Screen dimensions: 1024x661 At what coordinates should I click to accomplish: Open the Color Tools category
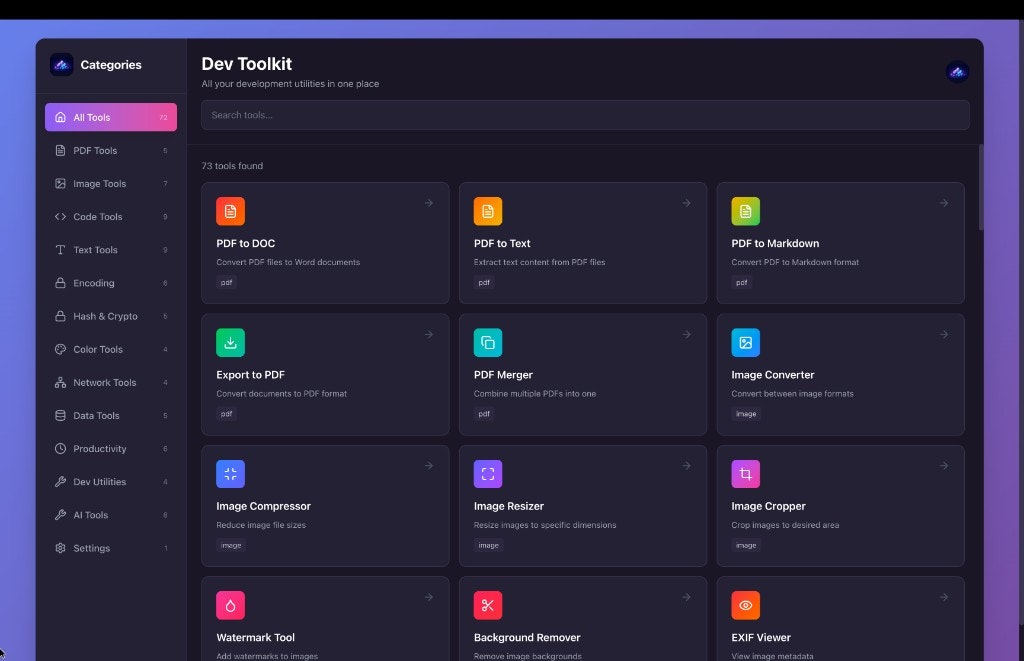tap(111, 349)
